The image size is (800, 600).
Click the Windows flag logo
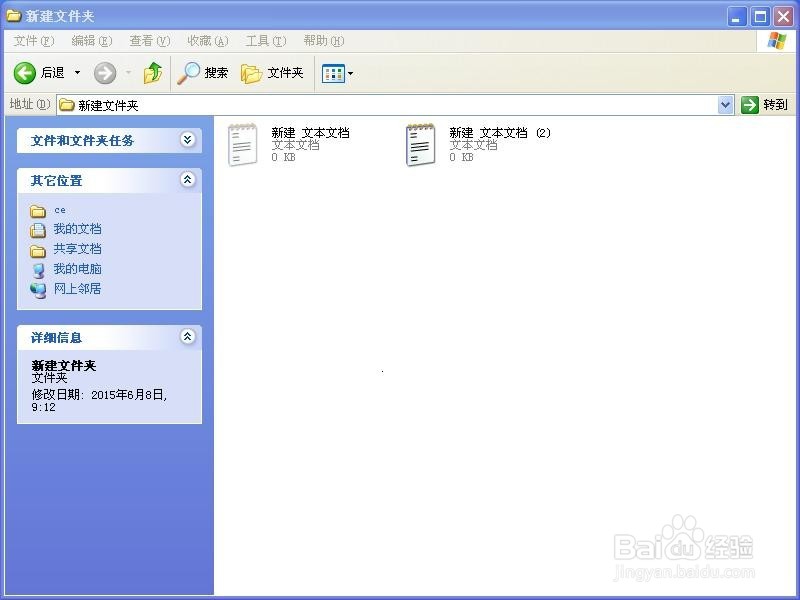tap(777, 41)
